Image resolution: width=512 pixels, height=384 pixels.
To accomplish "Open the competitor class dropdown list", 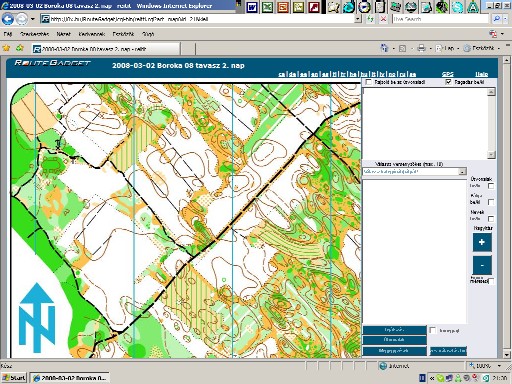I will click(x=462, y=172).
